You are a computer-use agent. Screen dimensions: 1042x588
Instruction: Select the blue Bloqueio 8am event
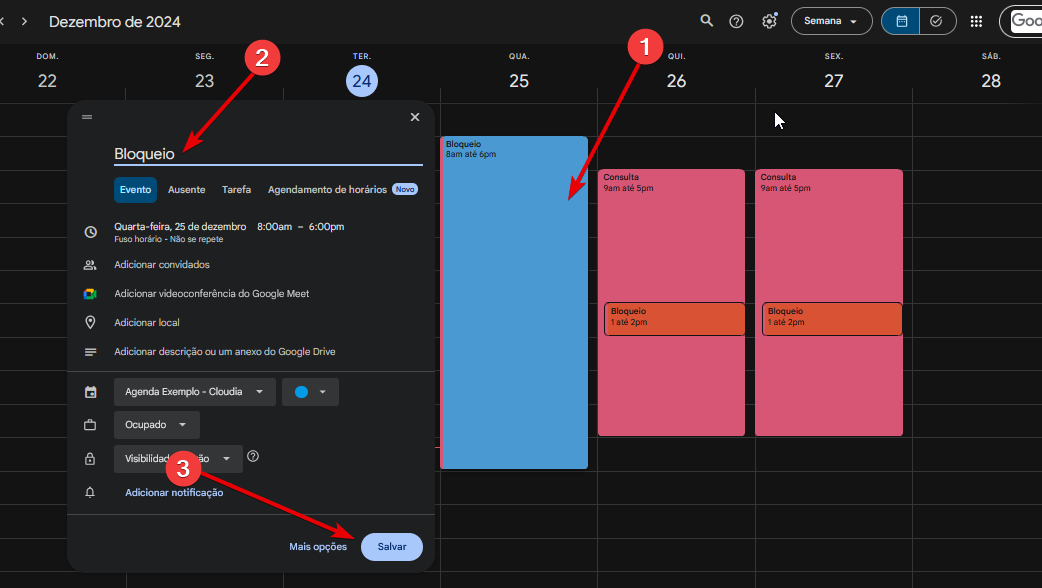[x=514, y=302]
